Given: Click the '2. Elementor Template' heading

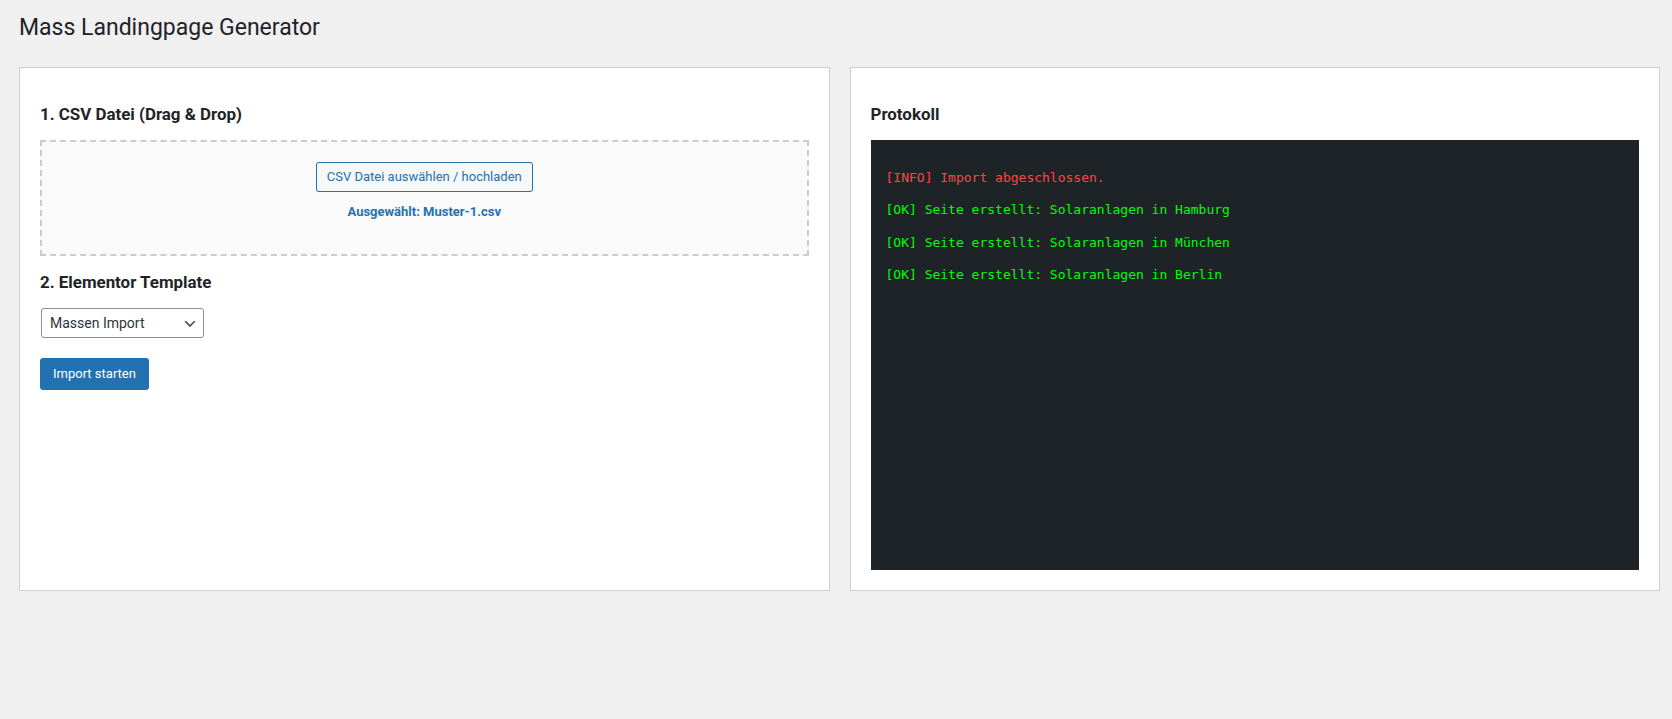Looking at the screenshot, I should [126, 282].
